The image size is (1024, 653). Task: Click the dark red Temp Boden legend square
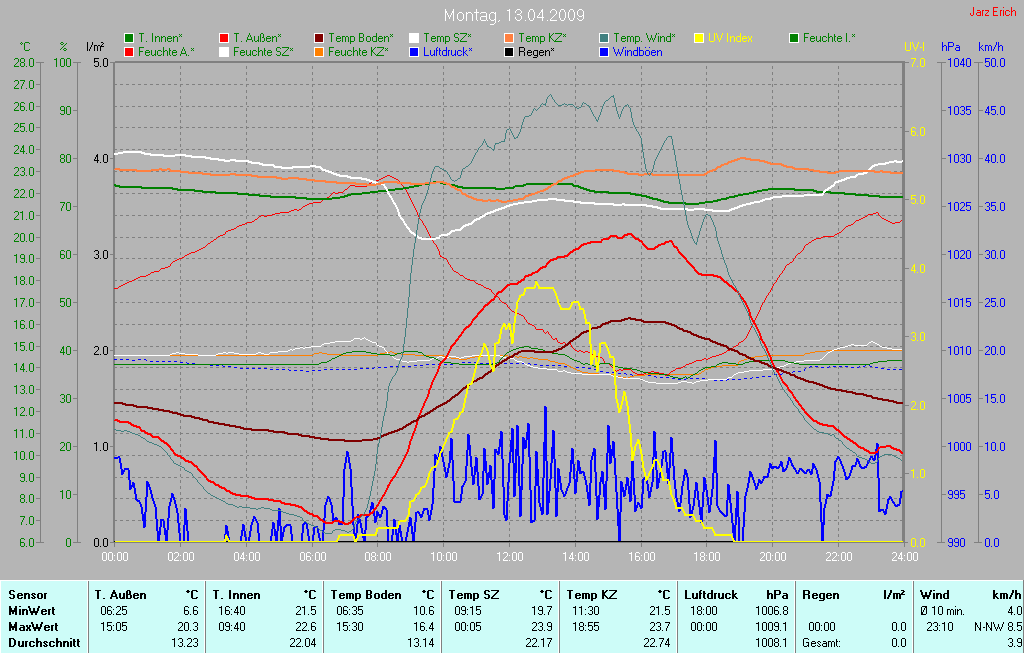[x=319, y=38]
